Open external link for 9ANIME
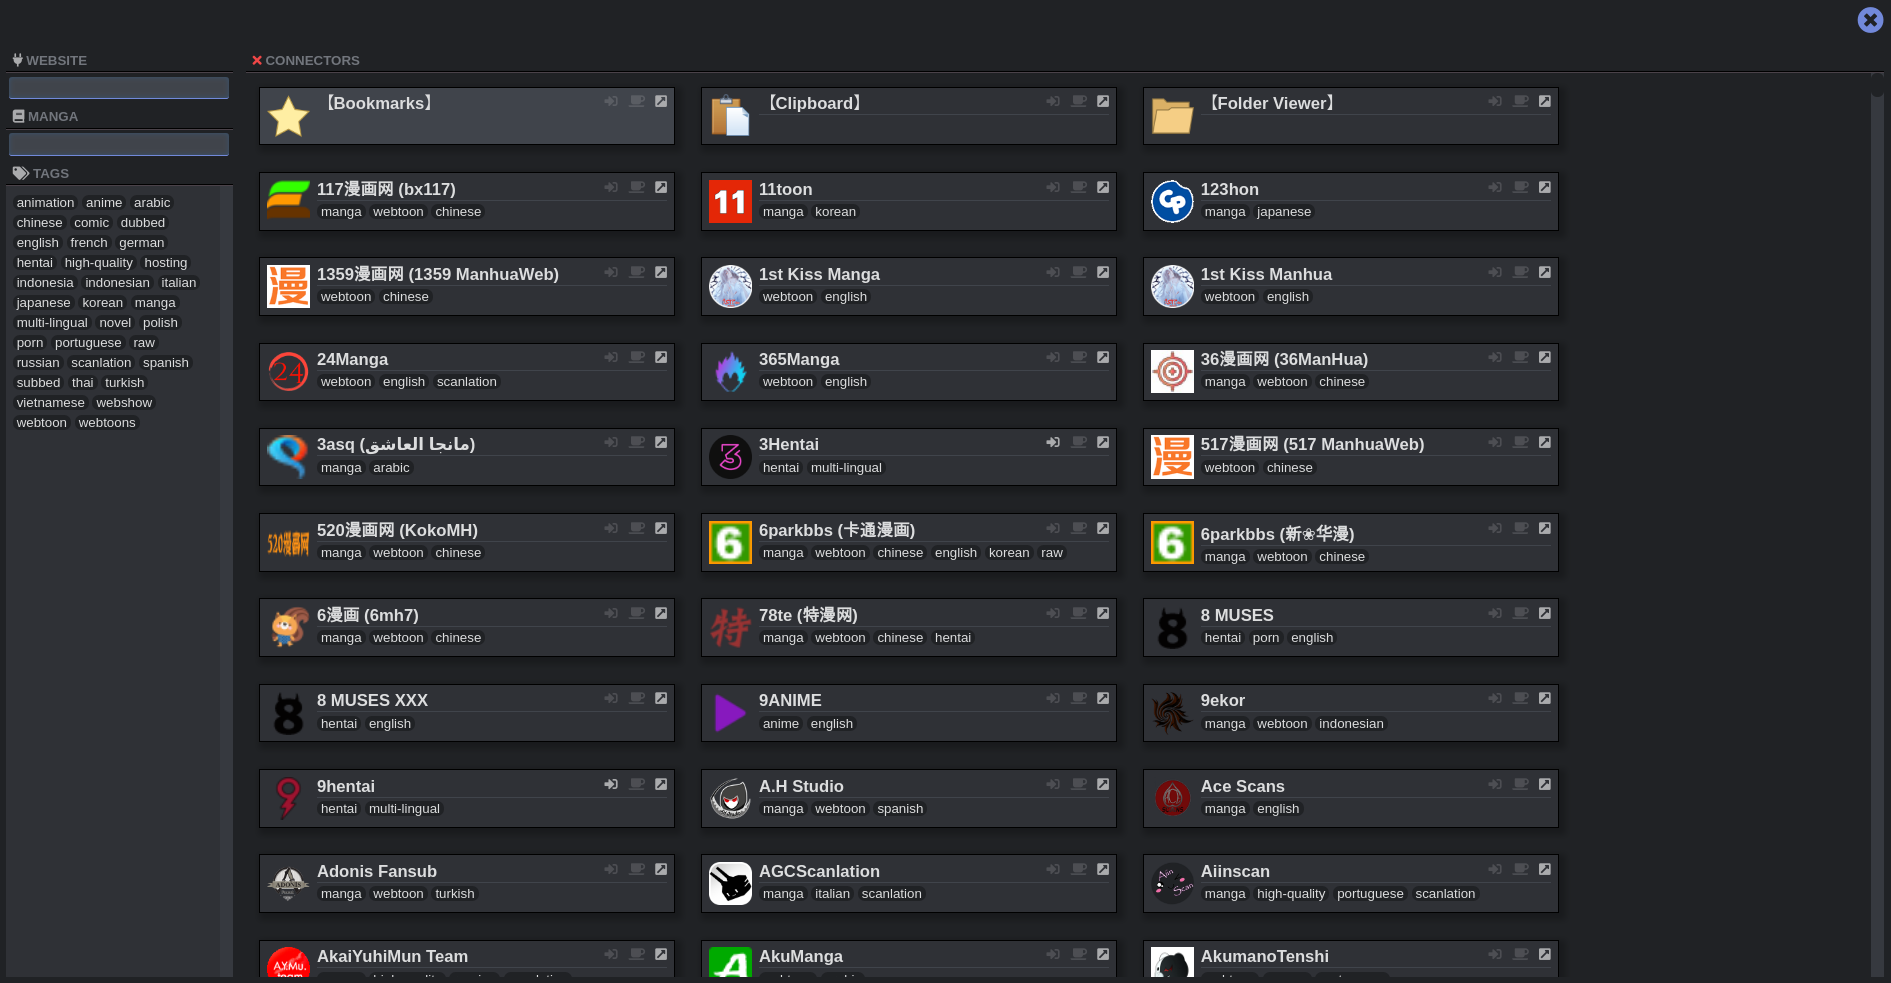Image resolution: width=1891 pixels, height=983 pixels. point(1103,698)
